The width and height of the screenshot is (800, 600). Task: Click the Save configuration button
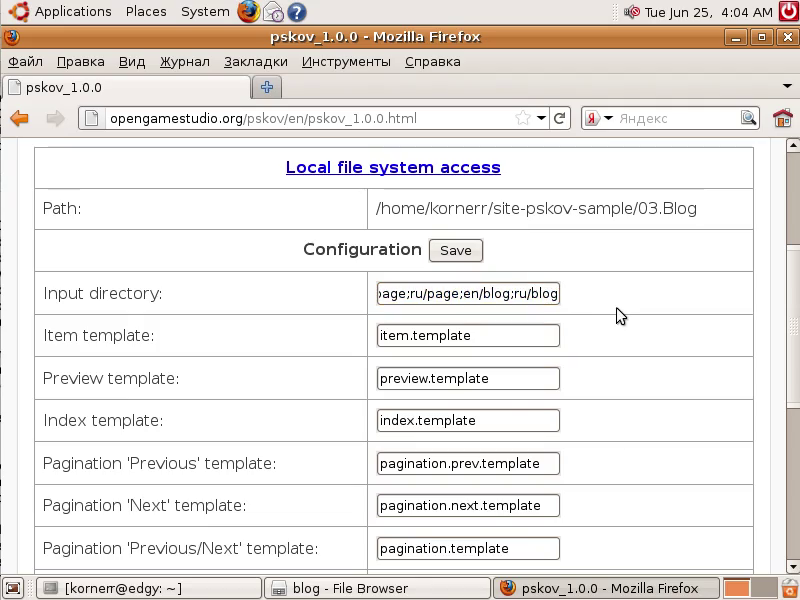click(455, 250)
